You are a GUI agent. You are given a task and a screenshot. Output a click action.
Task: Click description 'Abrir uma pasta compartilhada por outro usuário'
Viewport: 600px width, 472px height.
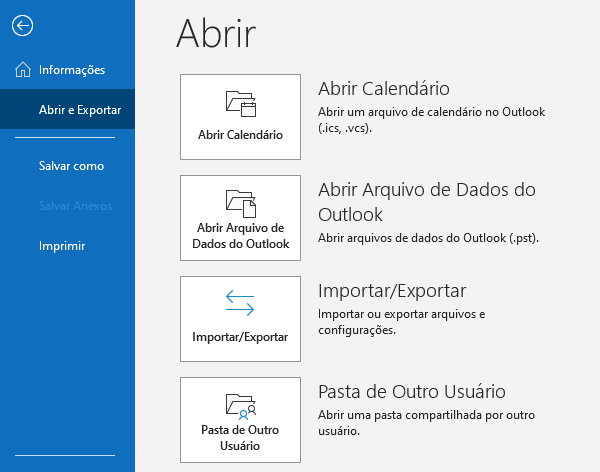[426, 423]
